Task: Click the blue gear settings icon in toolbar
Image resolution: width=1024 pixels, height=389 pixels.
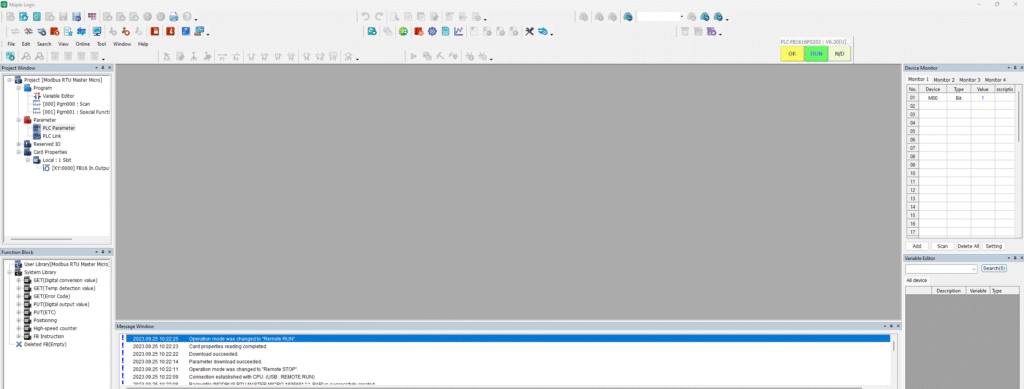Action: point(432,31)
